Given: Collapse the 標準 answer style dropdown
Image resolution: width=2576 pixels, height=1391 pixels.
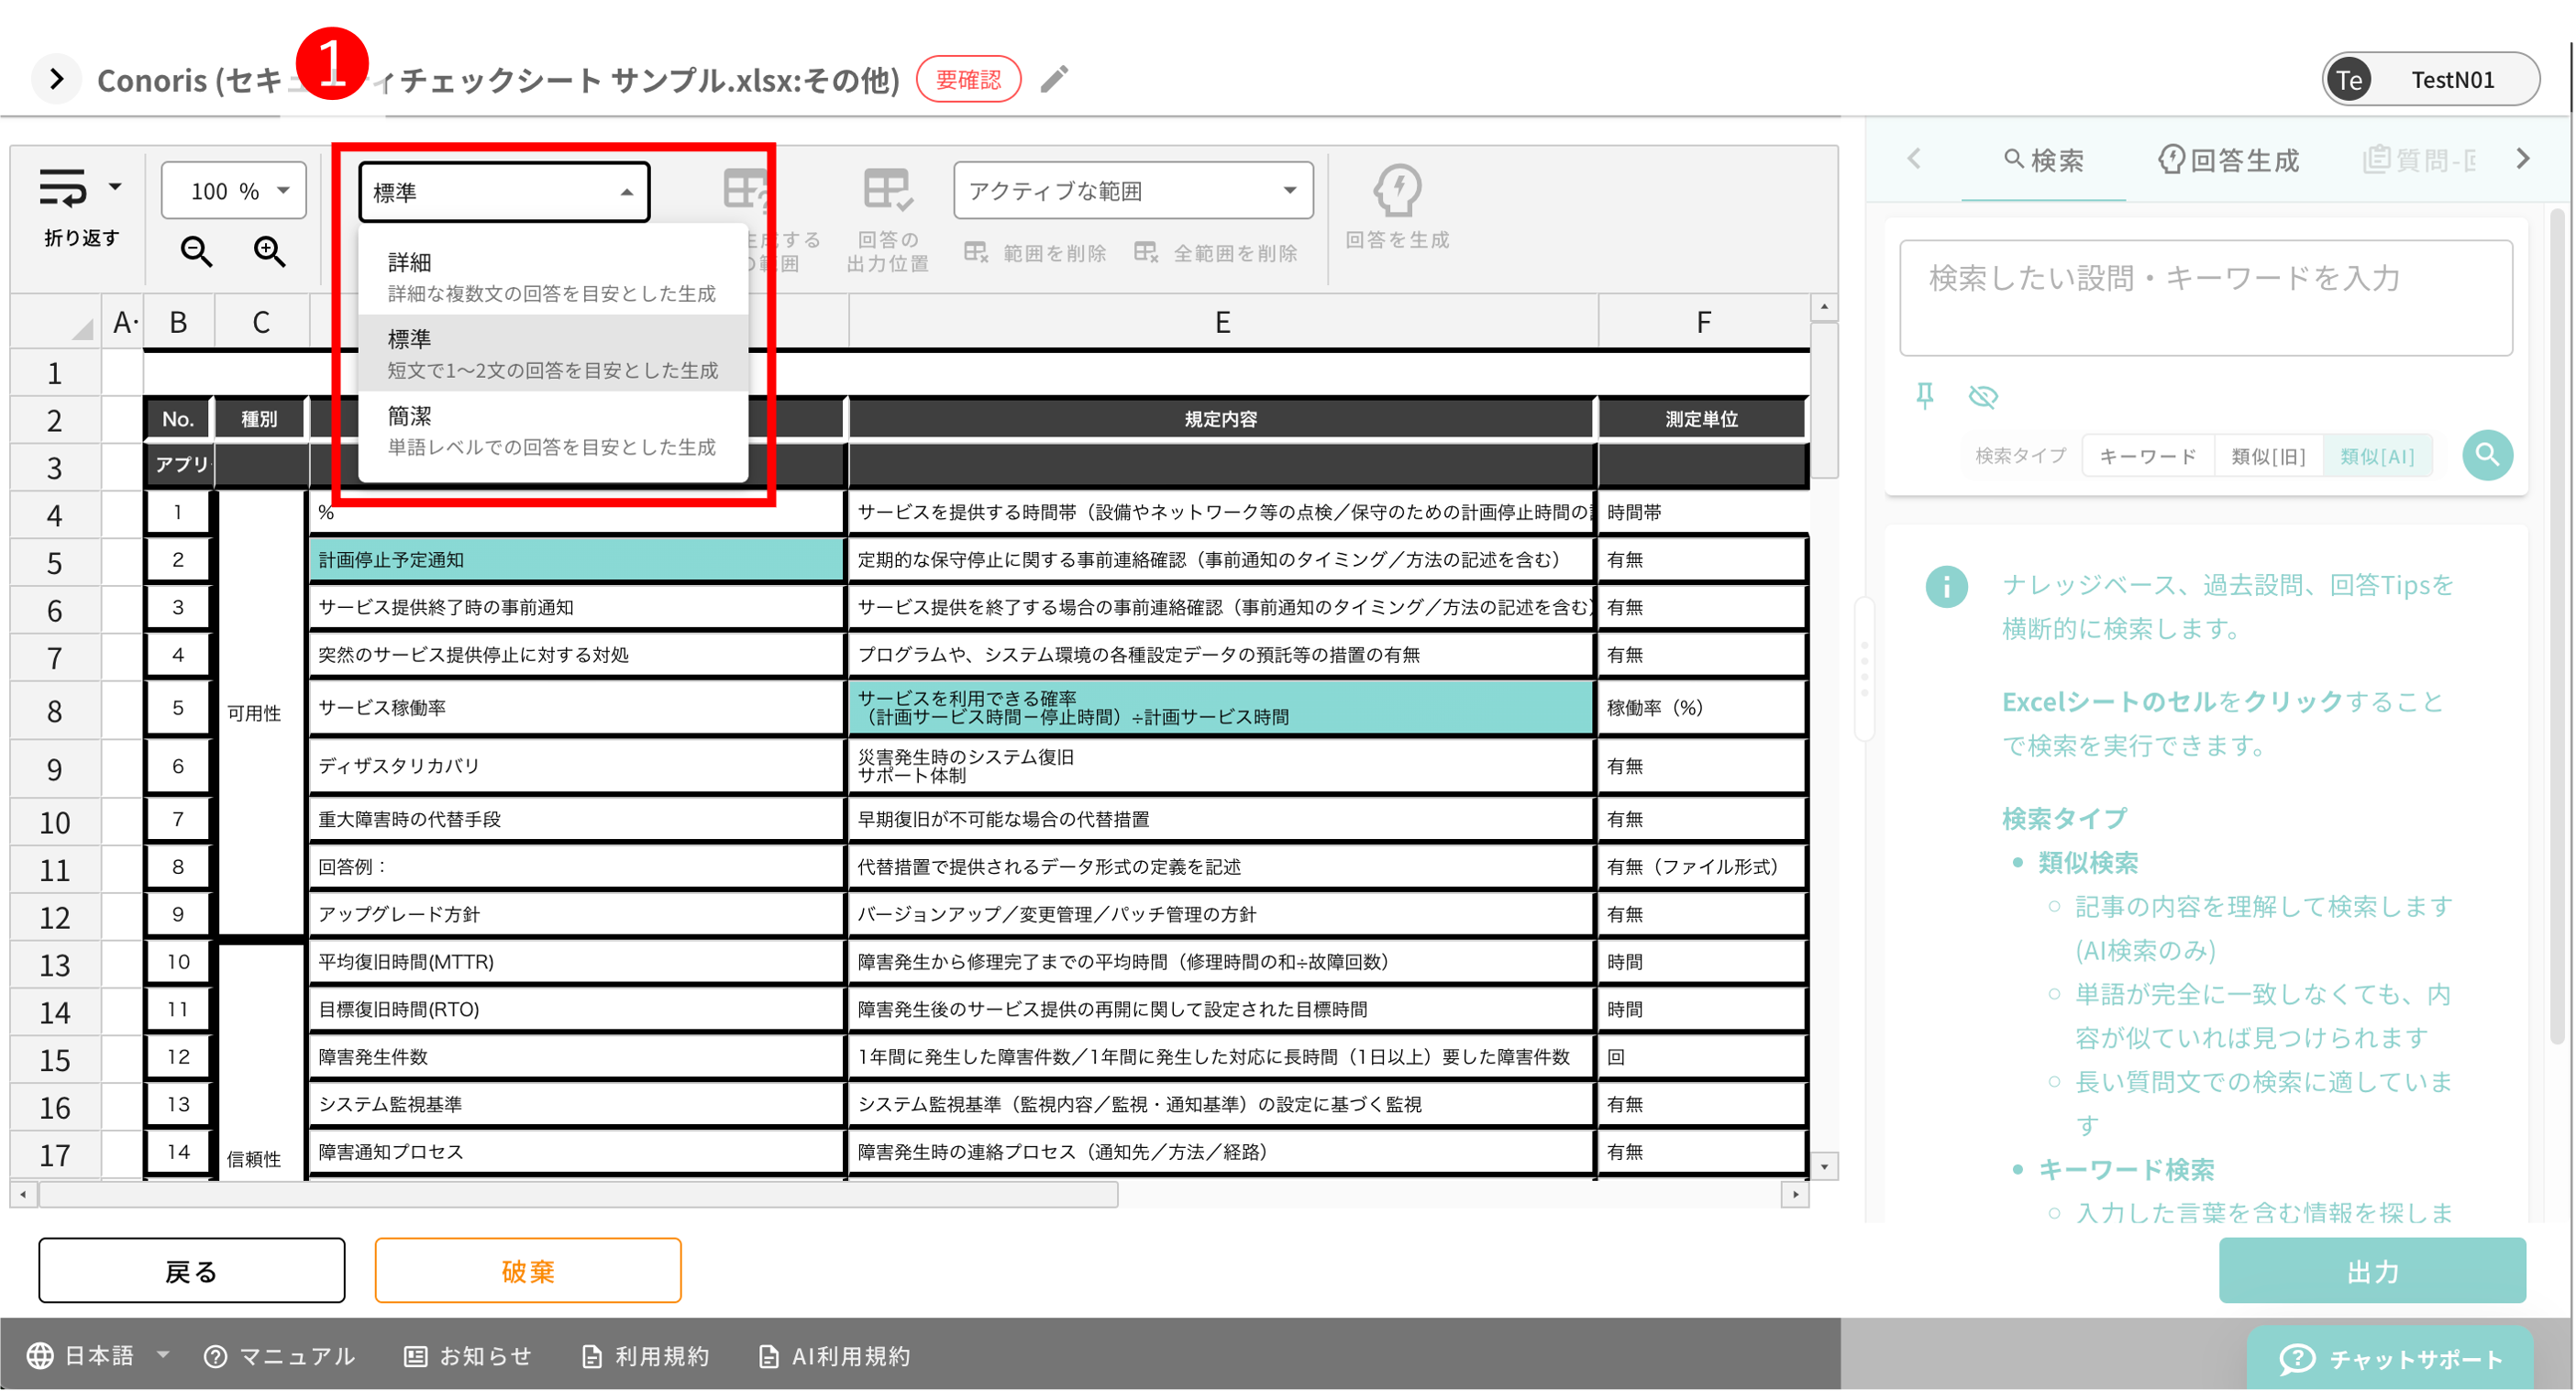Looking at the screenshot, I should pos(504,192).
